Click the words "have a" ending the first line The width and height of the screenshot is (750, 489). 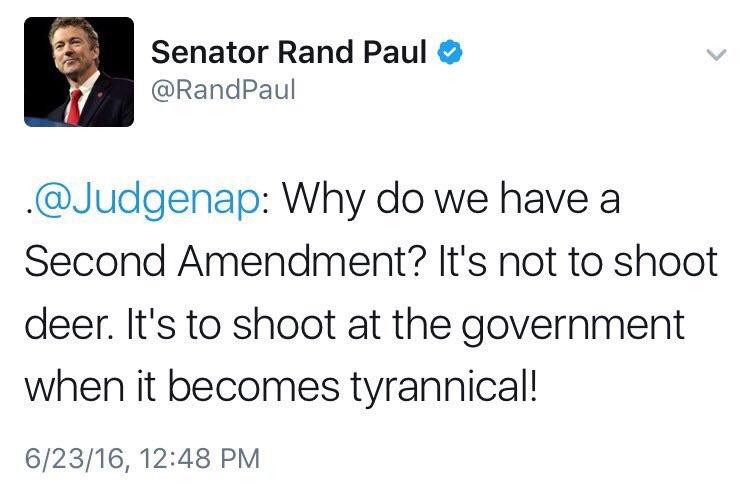pyautogui.click(x=560, y=198)
